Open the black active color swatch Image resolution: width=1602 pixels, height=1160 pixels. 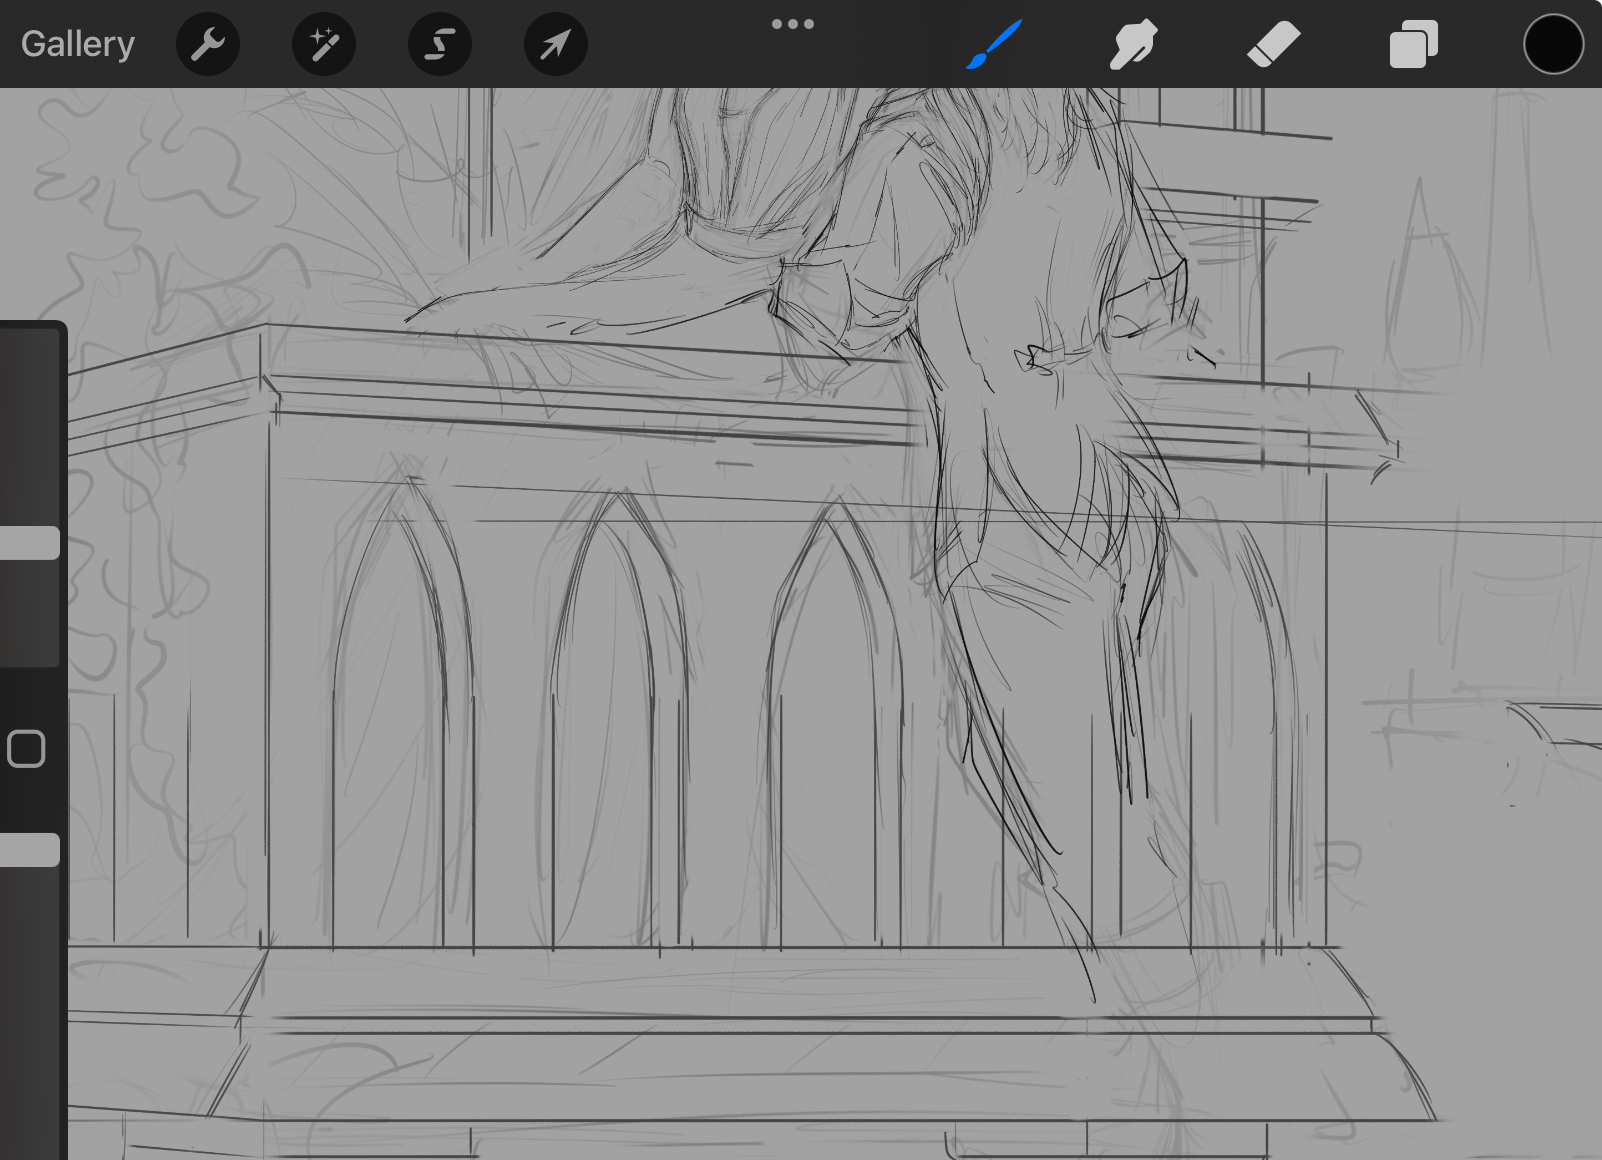[x=1553, y=44]
